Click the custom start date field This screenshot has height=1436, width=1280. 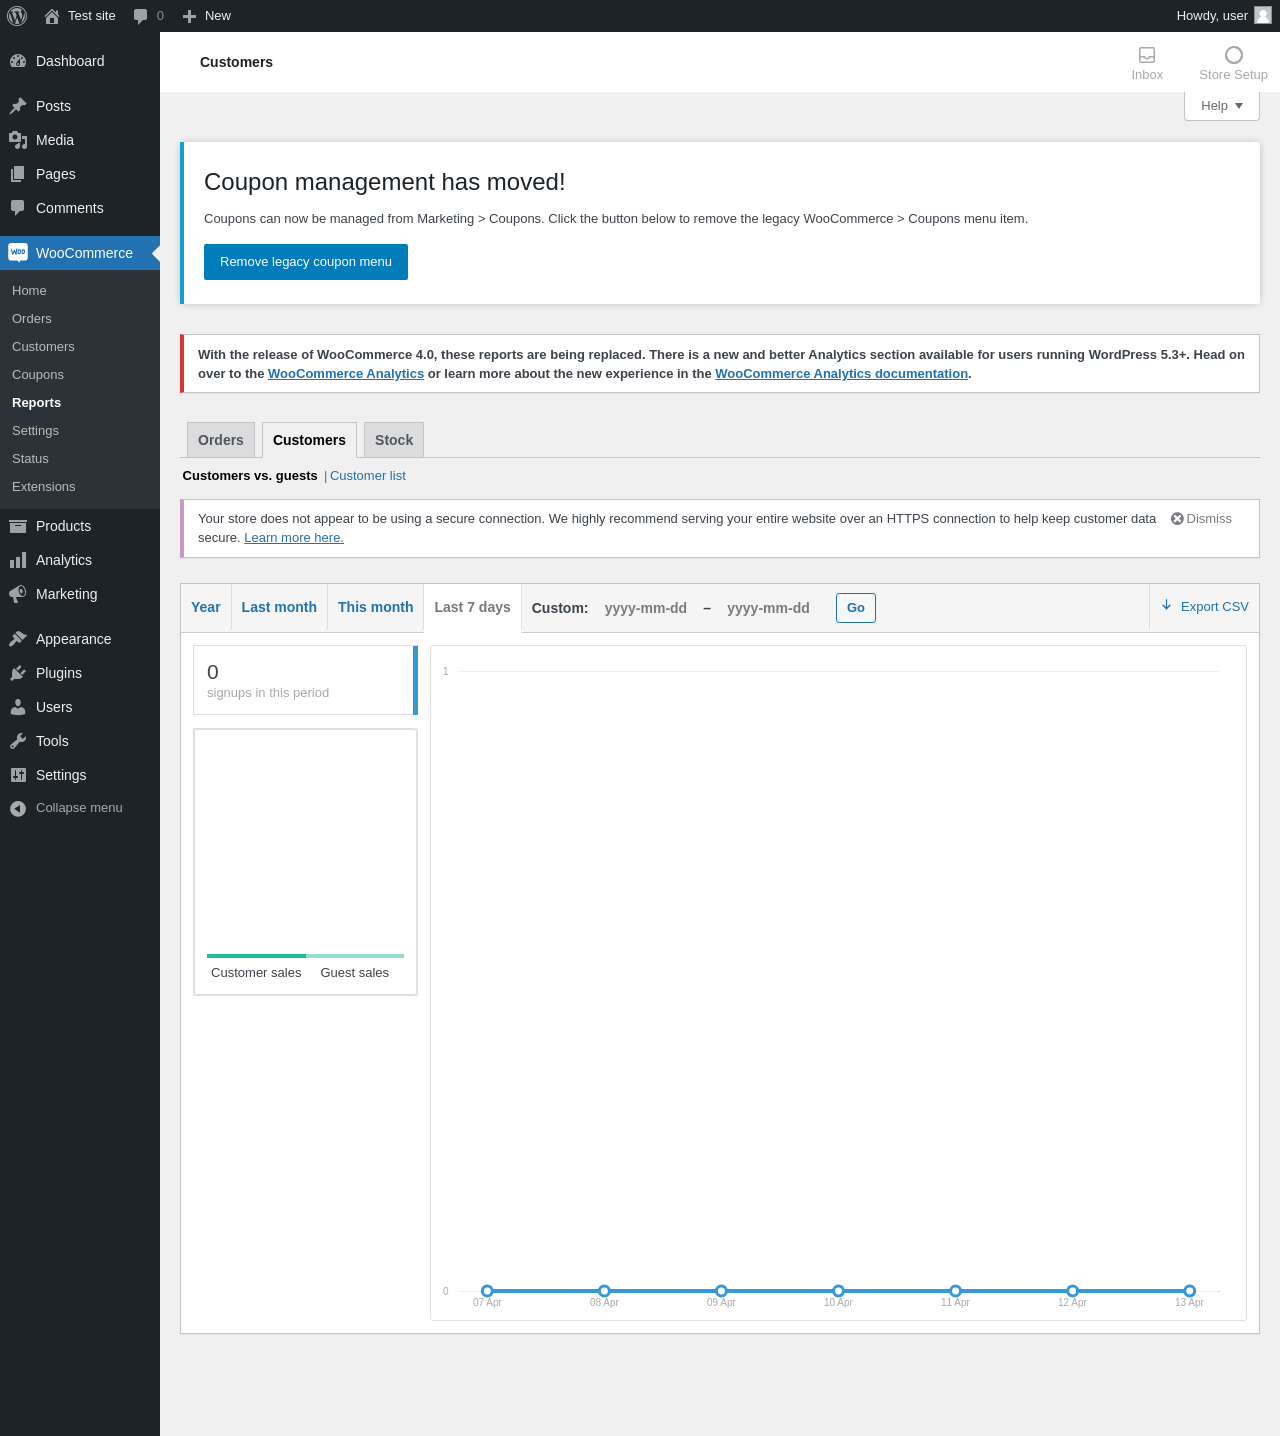click(x=646, y=608)
